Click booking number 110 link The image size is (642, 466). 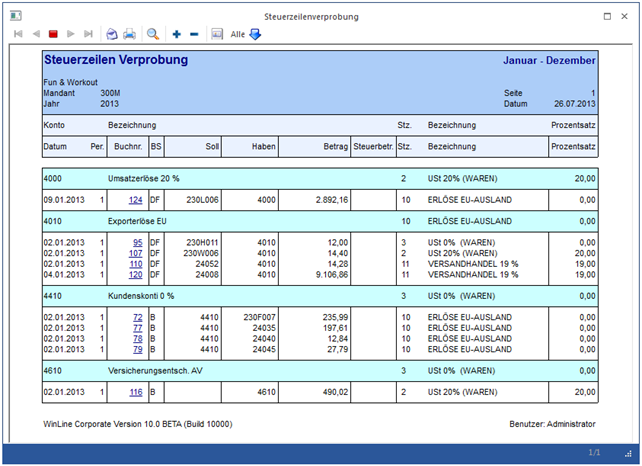point(135,264)
